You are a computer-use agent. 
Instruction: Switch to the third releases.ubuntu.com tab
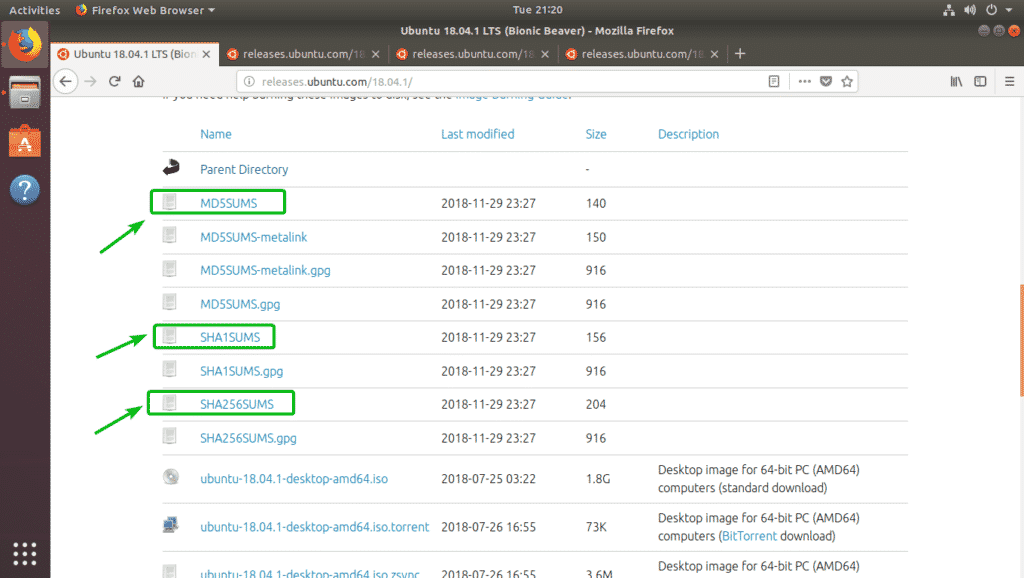(x=473, y=54)
